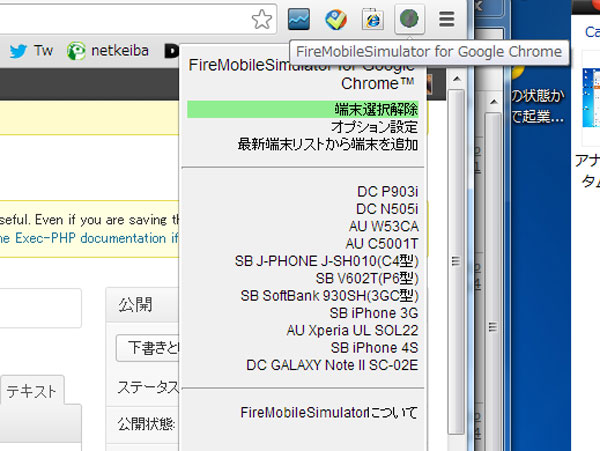600x451 pixels.
Task: Click the popup scrollbar thumb
Action: tap(456, 261)
